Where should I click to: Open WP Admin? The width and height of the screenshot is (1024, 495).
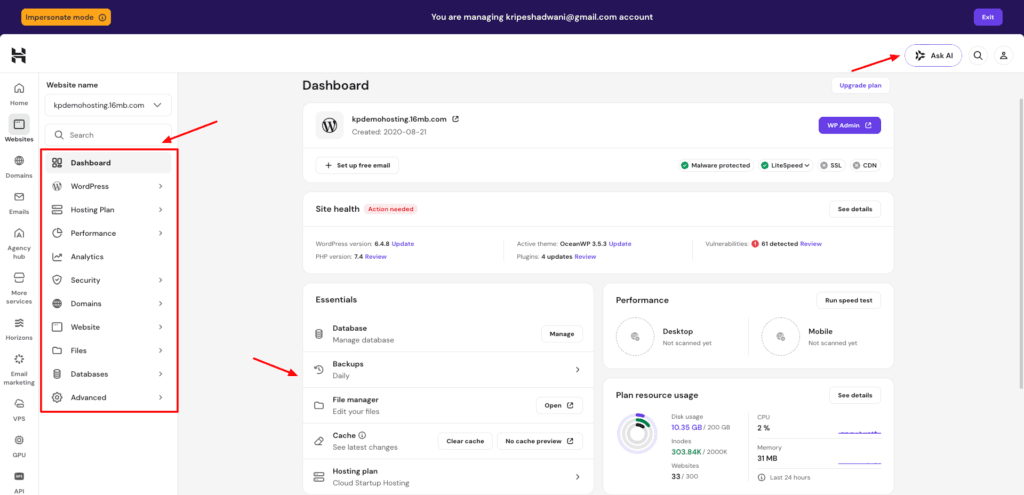849,125
